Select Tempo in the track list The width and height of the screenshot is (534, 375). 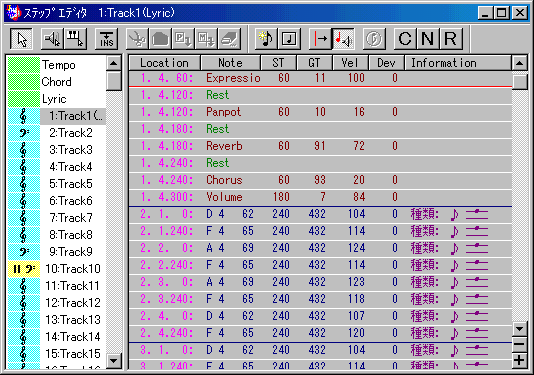tap(58, 65)
